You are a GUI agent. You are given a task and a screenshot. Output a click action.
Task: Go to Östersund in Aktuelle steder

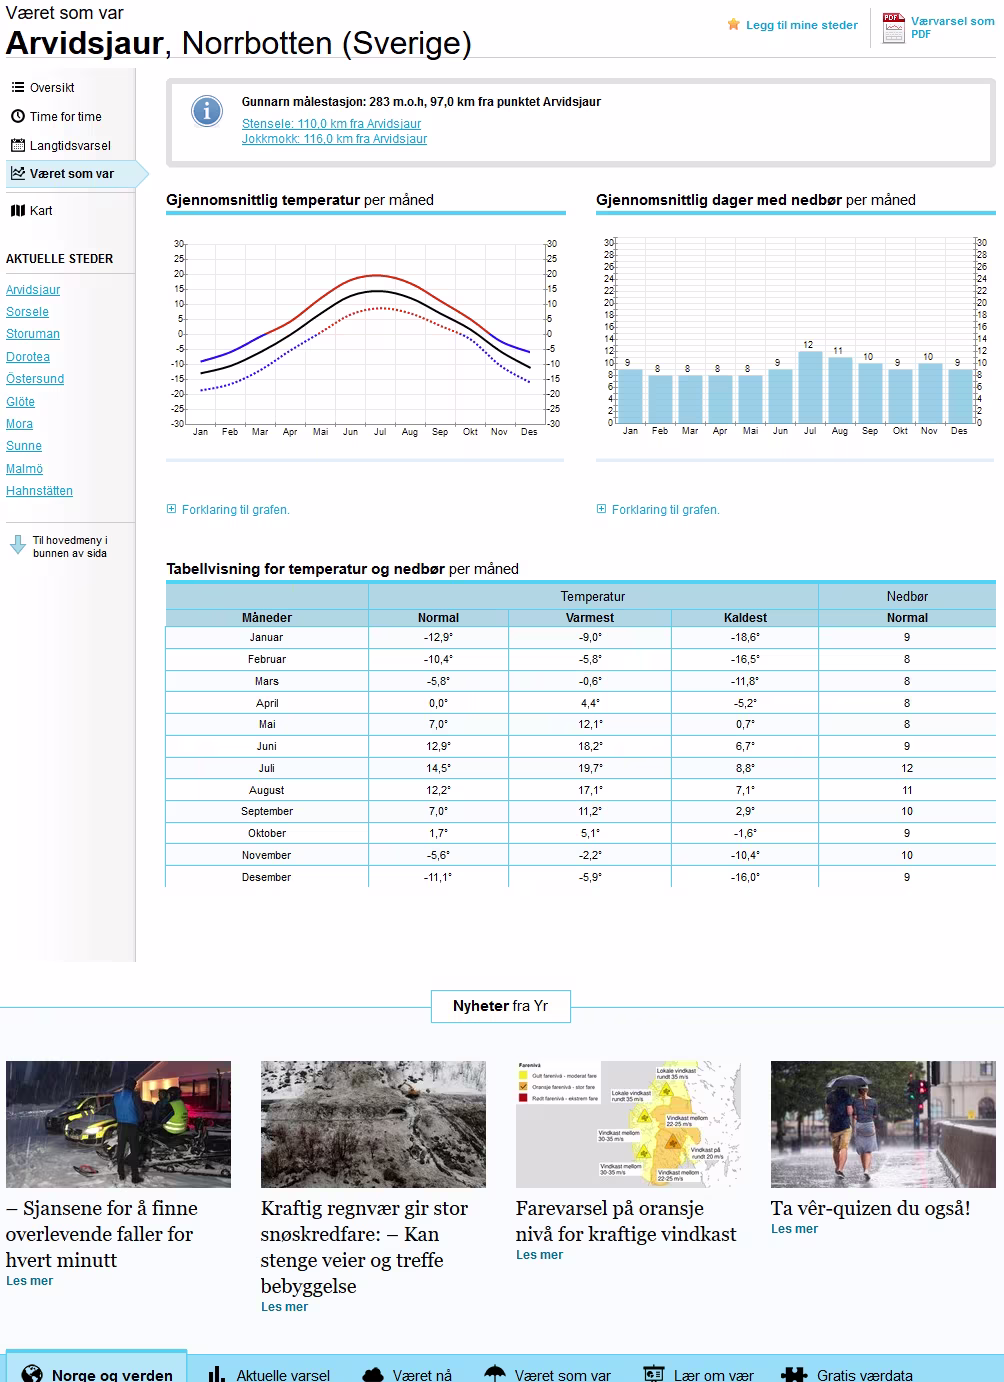point(35,379)
